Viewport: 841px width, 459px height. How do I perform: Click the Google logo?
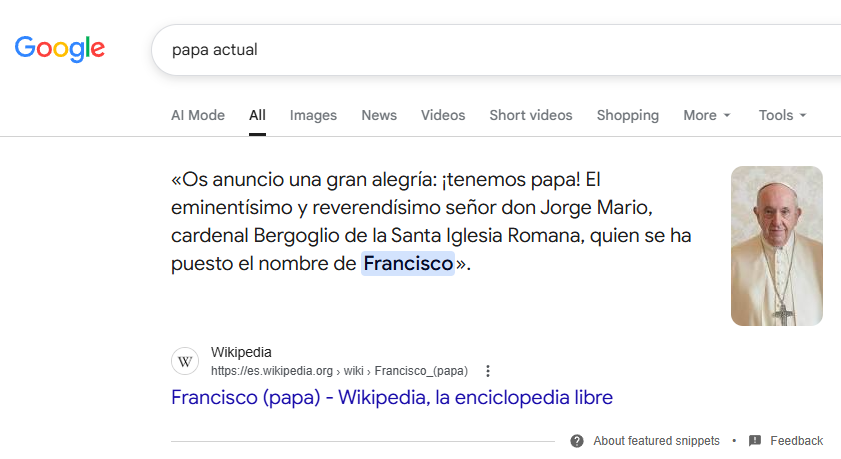click(60, 49)
